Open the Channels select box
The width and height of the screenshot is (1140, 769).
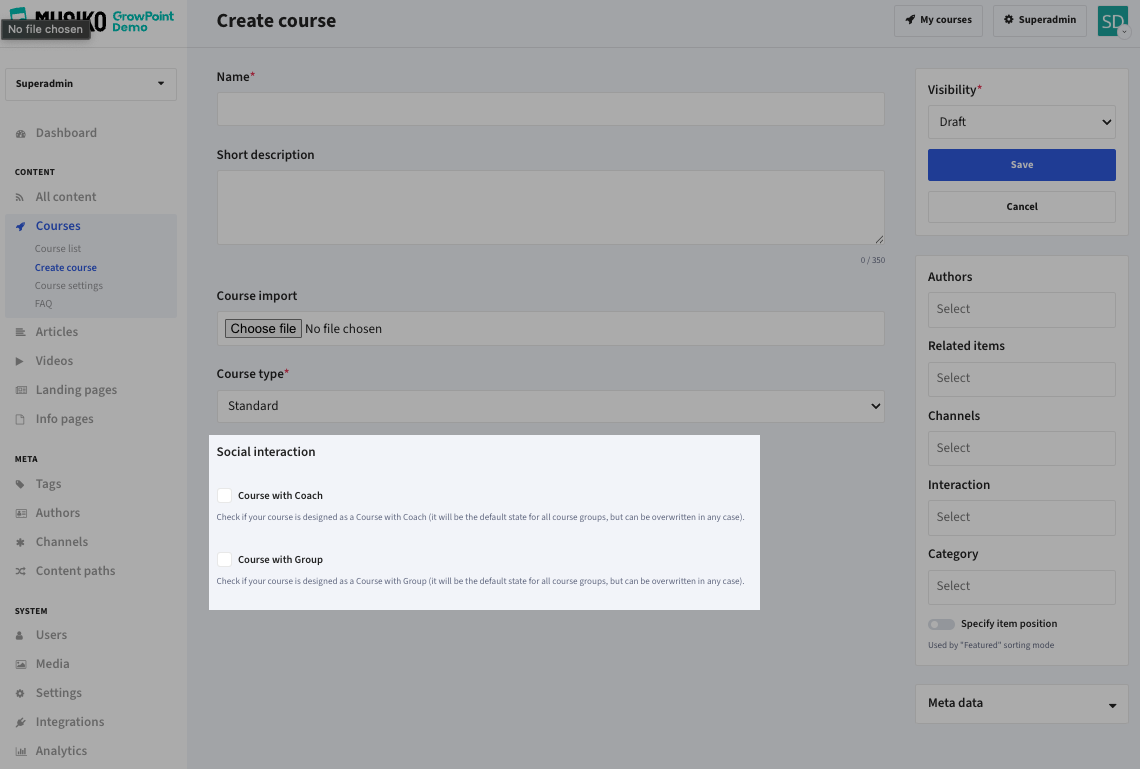point(1021,448)
